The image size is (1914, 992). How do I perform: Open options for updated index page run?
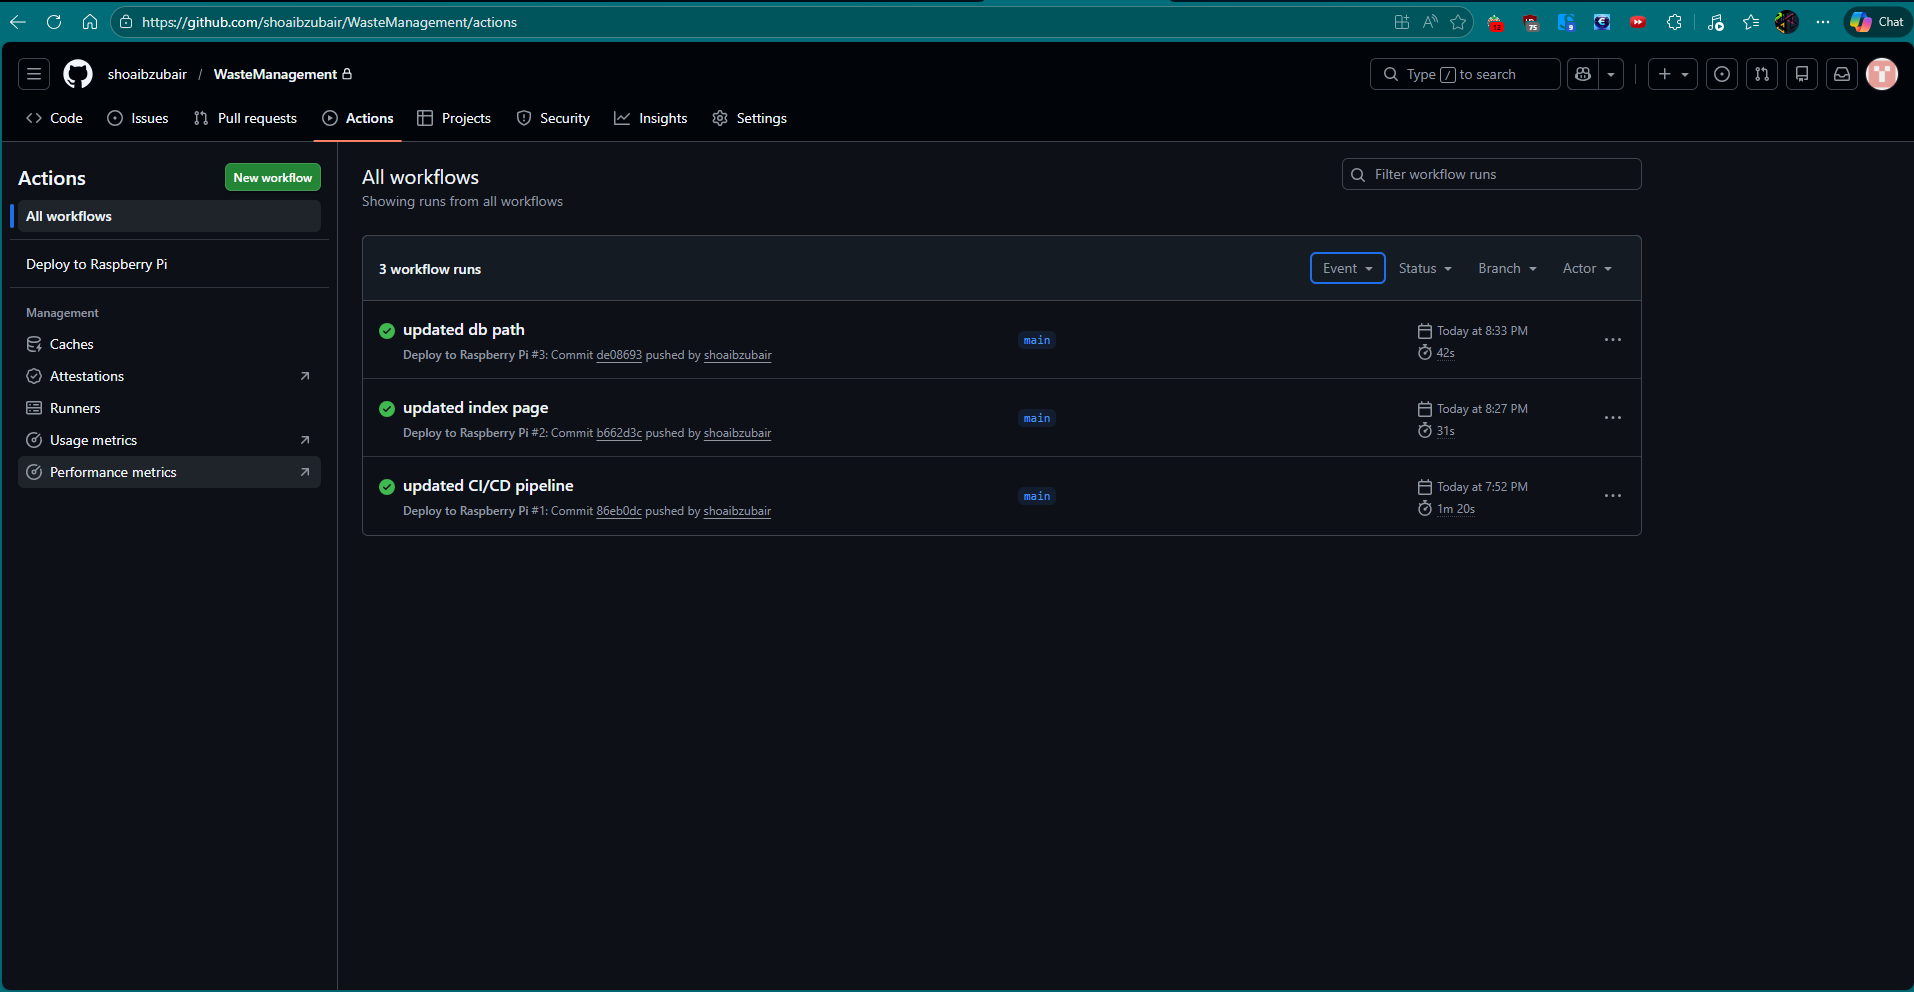click(1613, 418)
